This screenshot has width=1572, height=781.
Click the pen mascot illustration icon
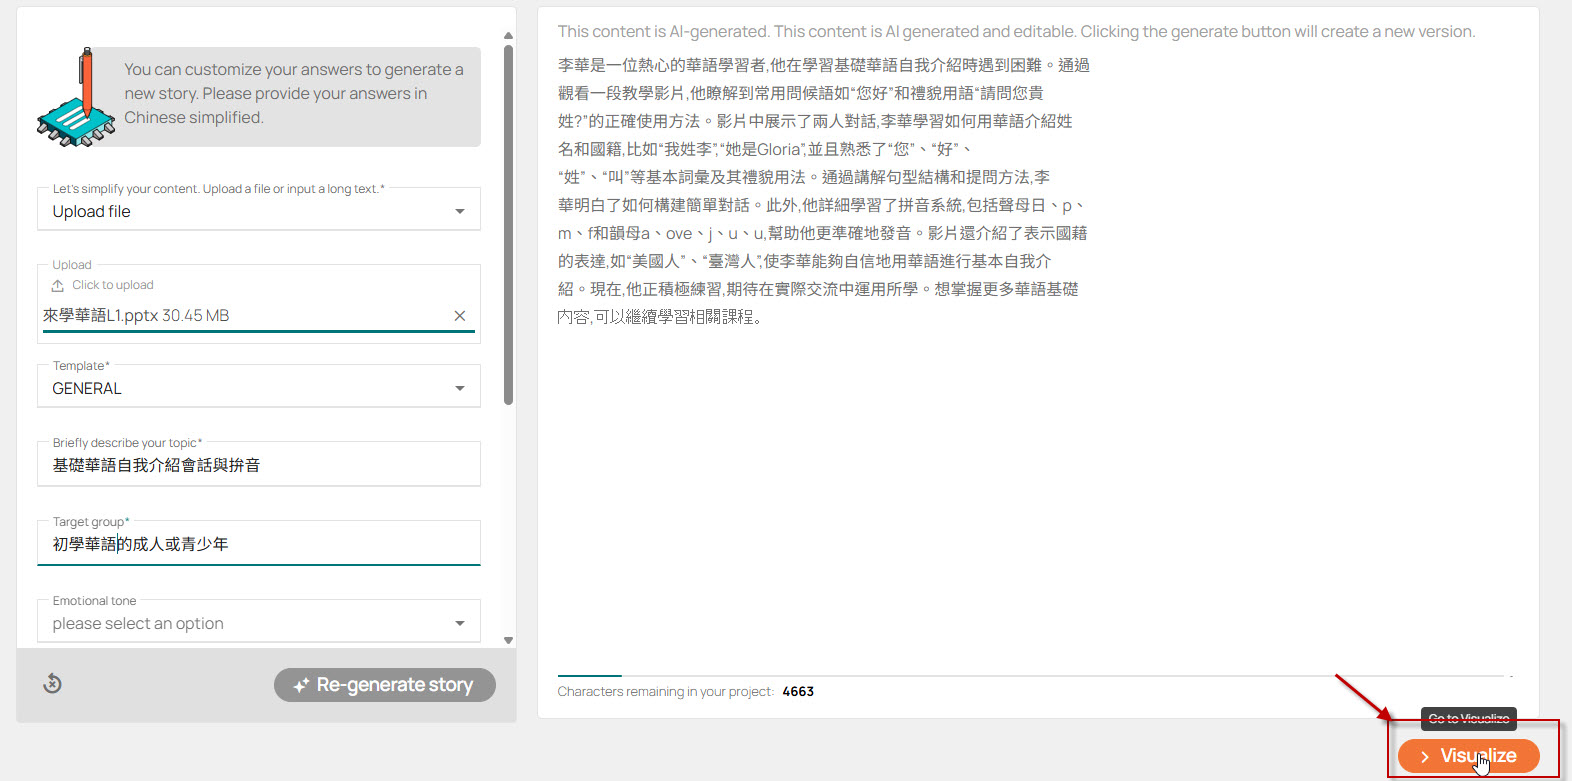pos(76,99)
